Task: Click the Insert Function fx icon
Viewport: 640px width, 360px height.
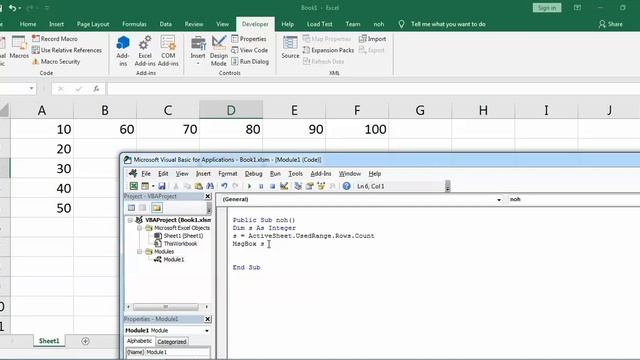Action: coord(96,89)
